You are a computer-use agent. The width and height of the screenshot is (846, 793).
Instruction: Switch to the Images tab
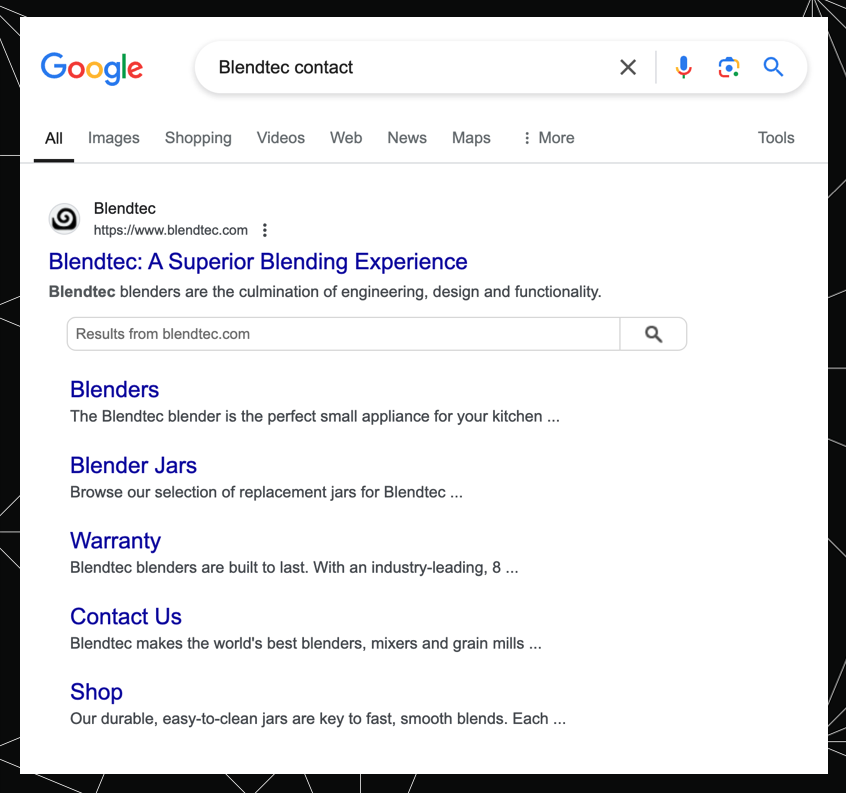[114, 138]
